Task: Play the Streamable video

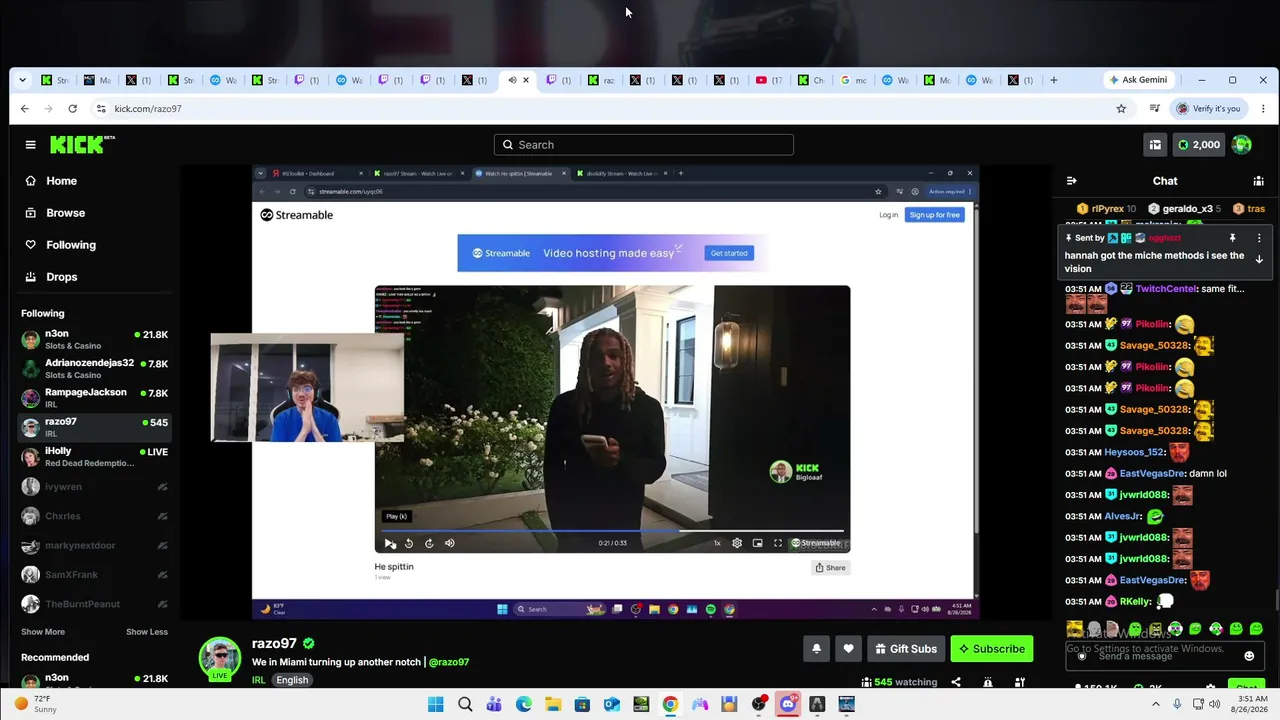Action: coord(389,543)
